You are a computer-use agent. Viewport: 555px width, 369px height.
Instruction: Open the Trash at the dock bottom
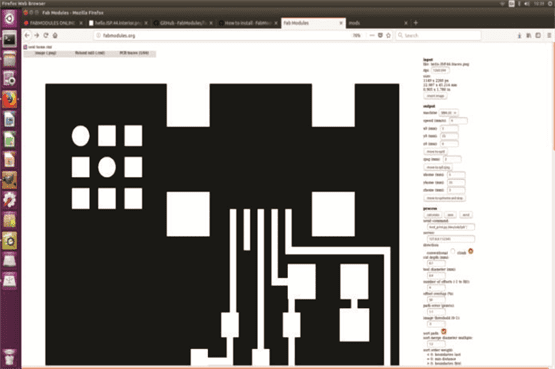coord(10,357)
